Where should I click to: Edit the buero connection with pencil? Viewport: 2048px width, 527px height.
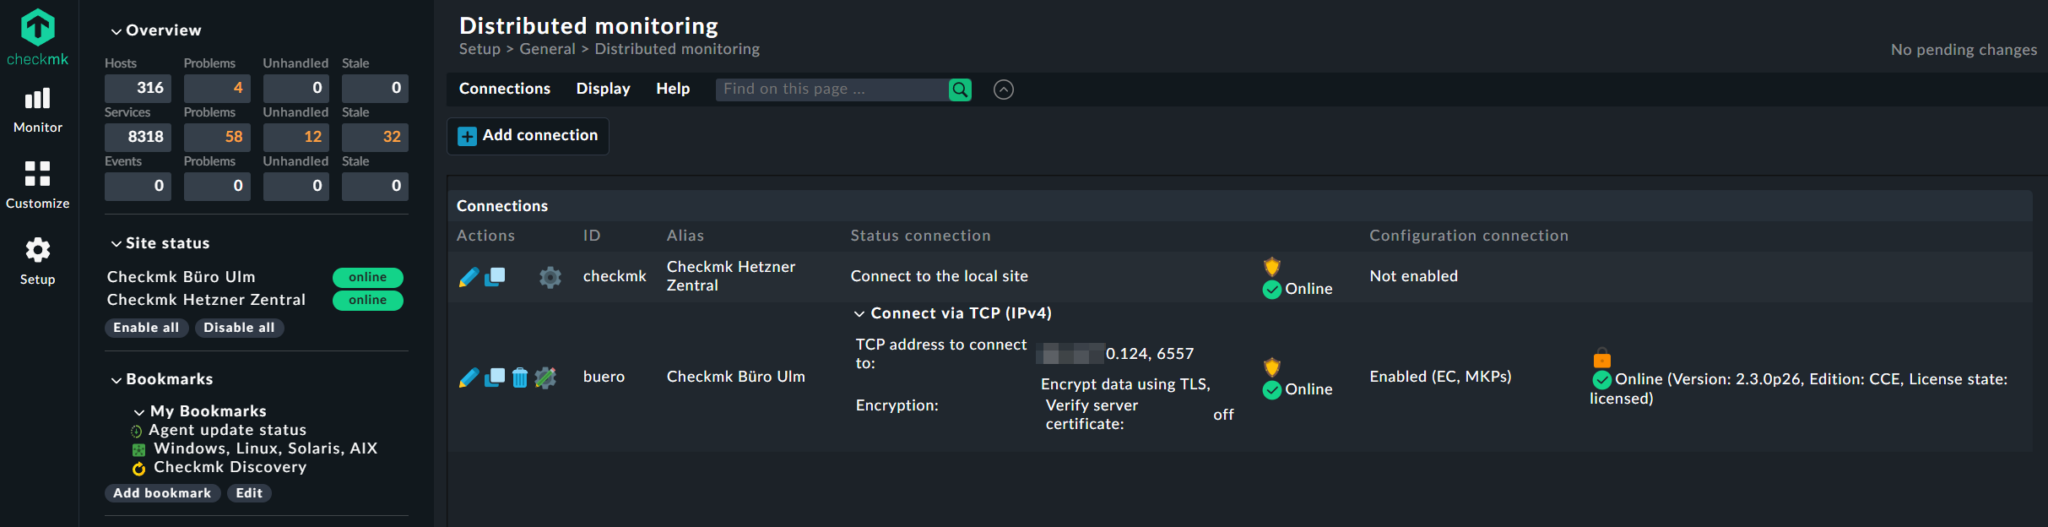468,377
